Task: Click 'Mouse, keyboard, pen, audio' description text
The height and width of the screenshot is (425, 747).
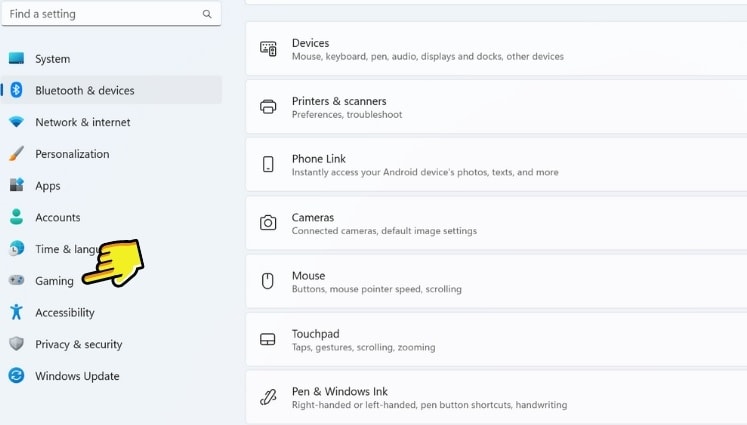Action: coord(428,56)
